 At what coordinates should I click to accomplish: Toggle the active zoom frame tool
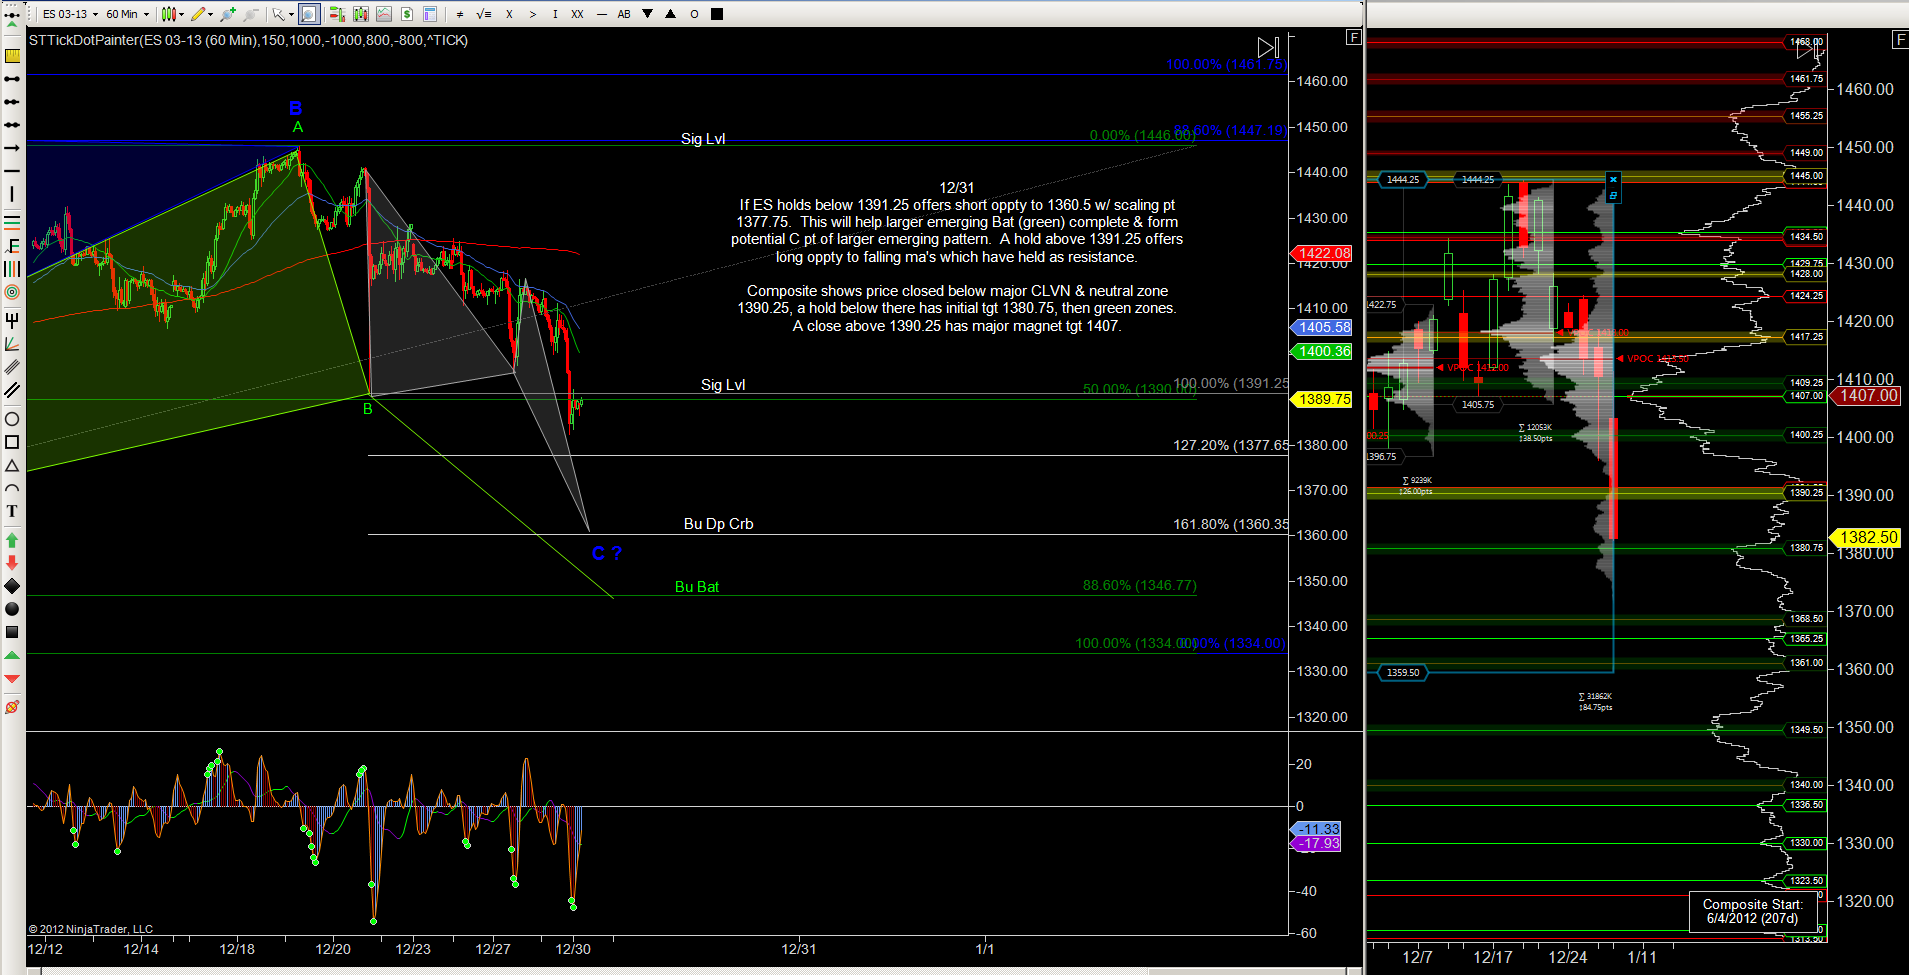[309, 14]
